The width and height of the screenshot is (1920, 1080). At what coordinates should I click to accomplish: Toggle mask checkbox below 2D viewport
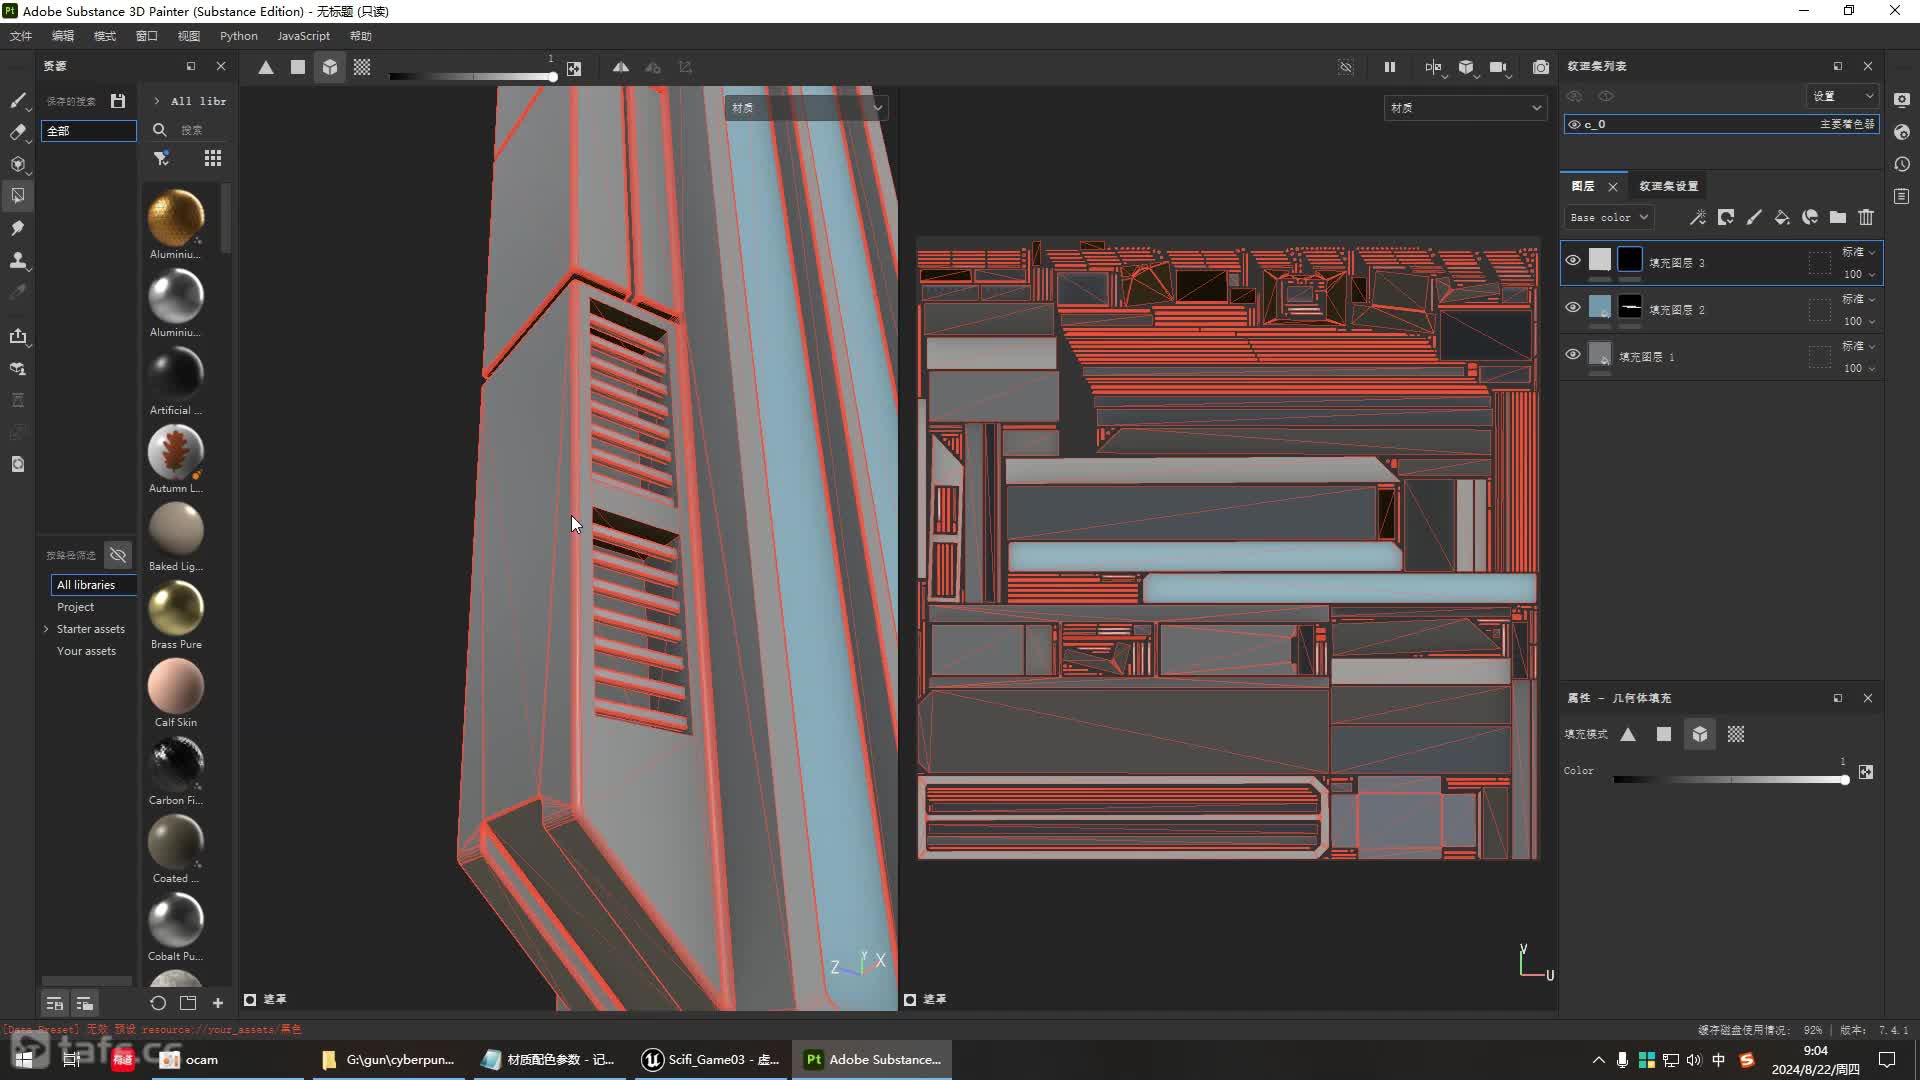tap(910, 999)
